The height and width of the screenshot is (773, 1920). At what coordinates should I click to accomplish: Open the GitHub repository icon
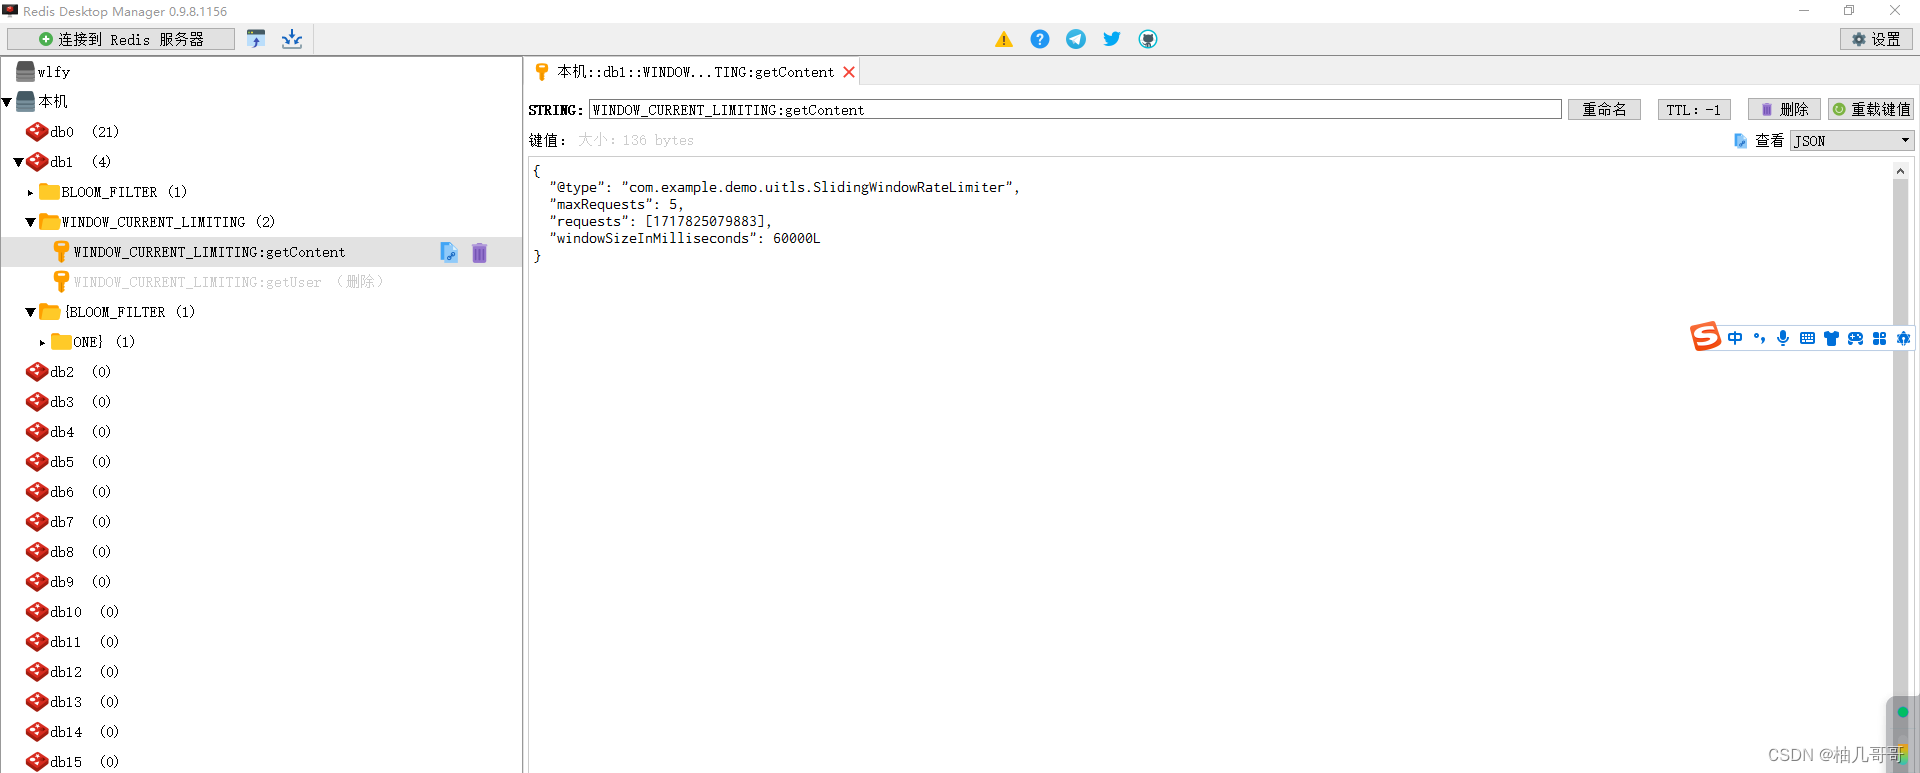pos(1148,39)
